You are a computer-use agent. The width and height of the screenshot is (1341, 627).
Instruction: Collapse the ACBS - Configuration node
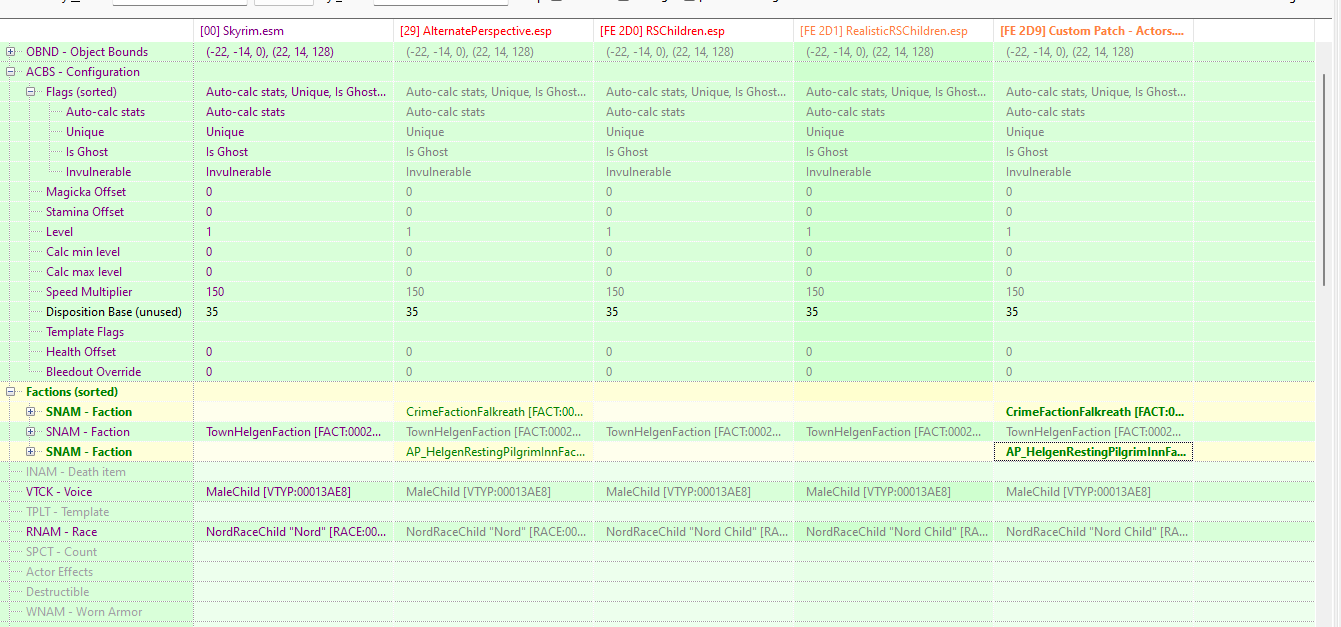click(x=11, y=72)
